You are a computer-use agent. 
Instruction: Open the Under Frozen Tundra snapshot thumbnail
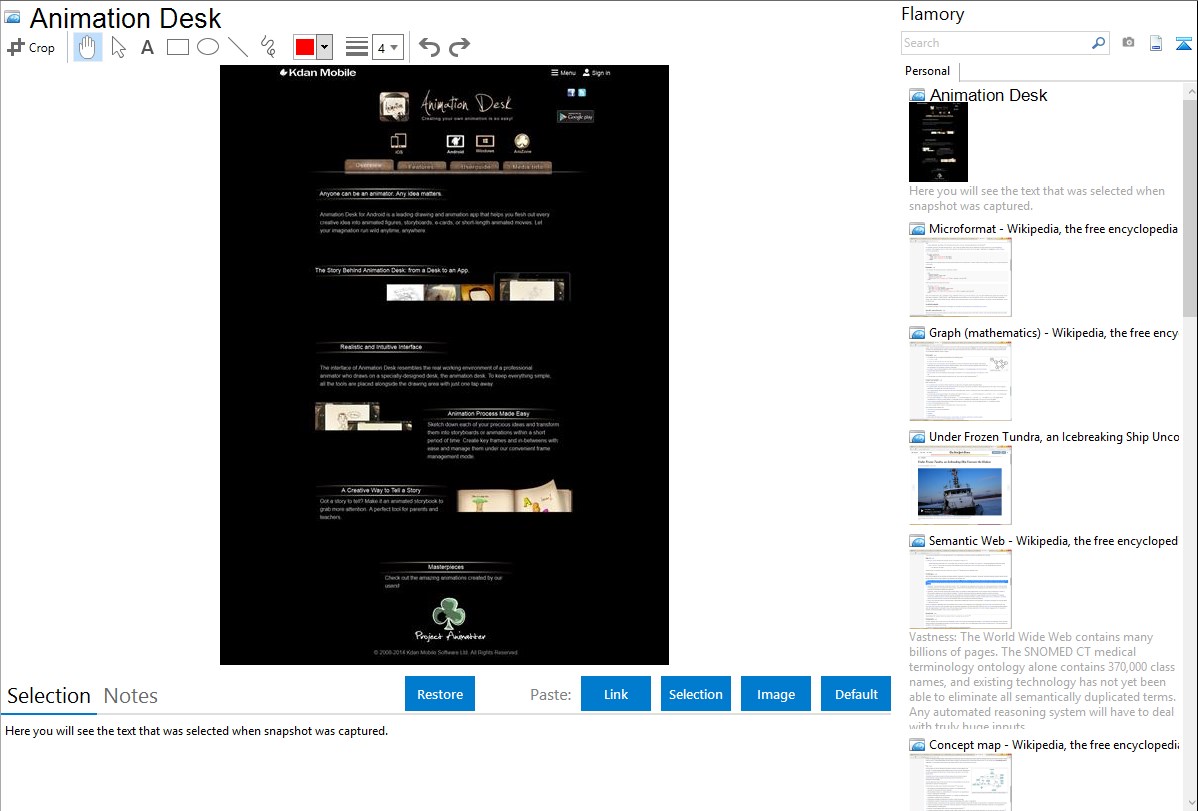click(960, 485)
